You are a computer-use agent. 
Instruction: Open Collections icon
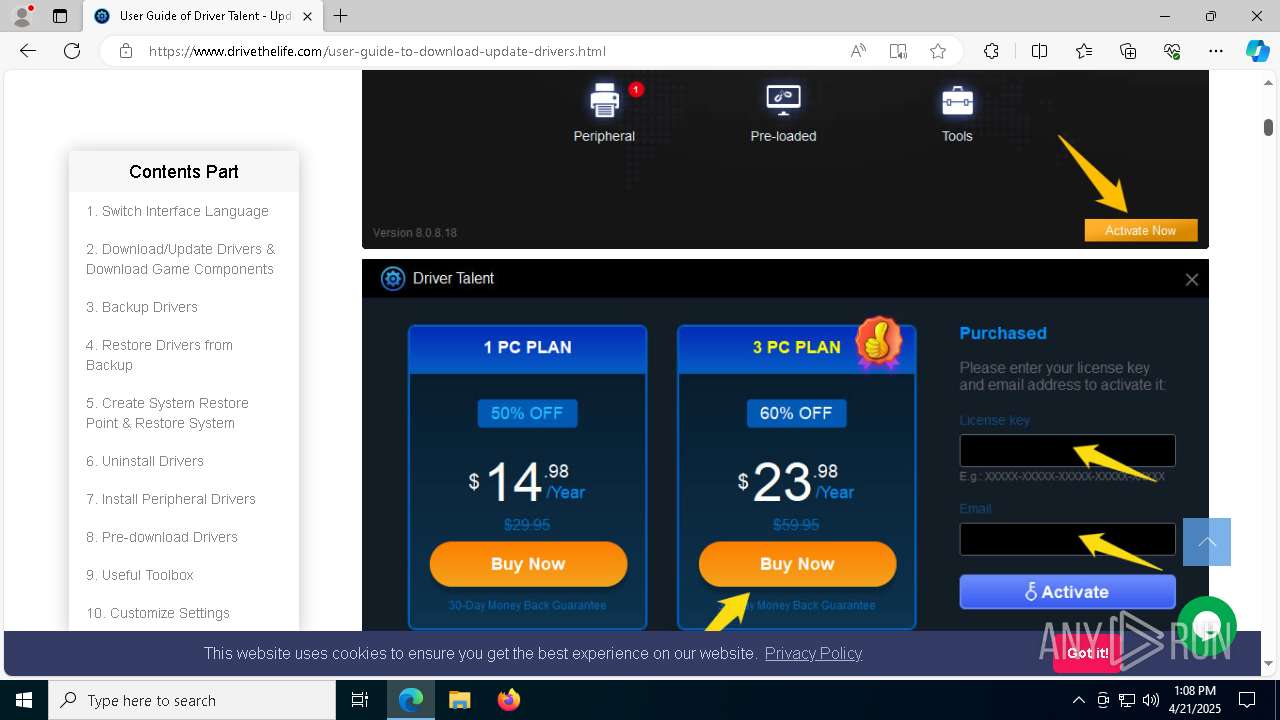tap(1128, 51)
